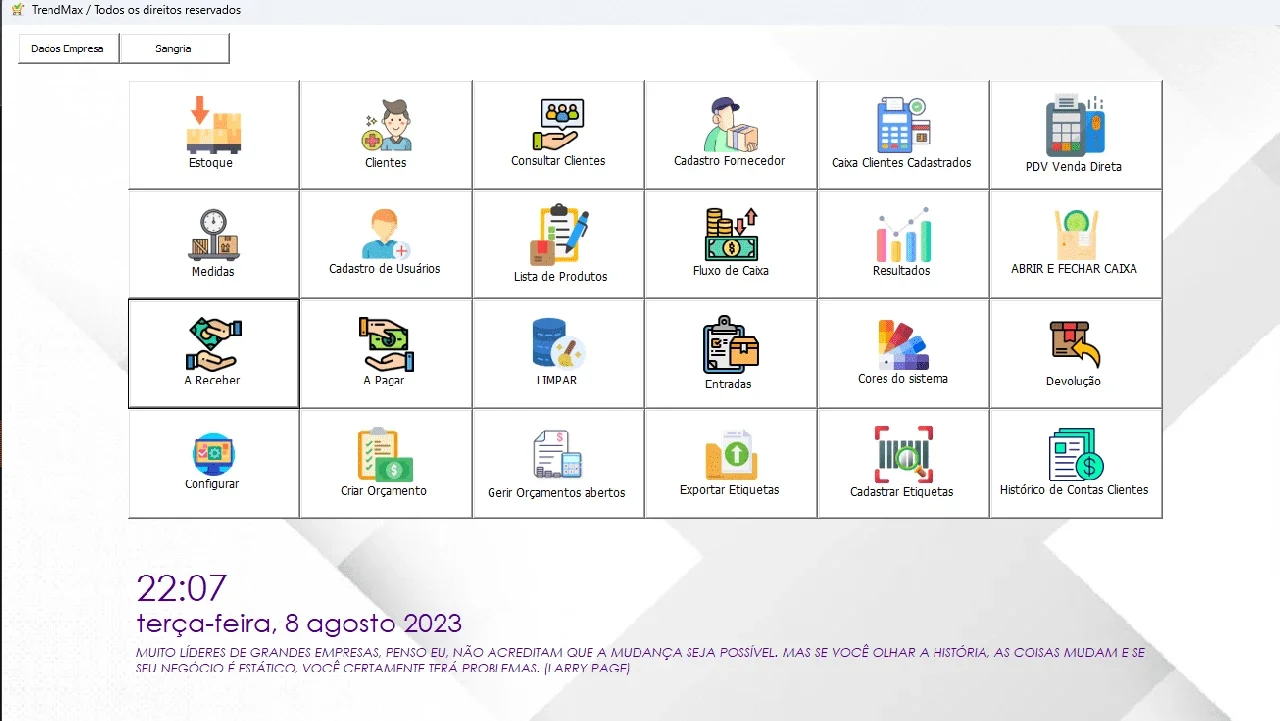
Task: Run the LIMPAR database cleanup
Action: click(x=558, y=354)
